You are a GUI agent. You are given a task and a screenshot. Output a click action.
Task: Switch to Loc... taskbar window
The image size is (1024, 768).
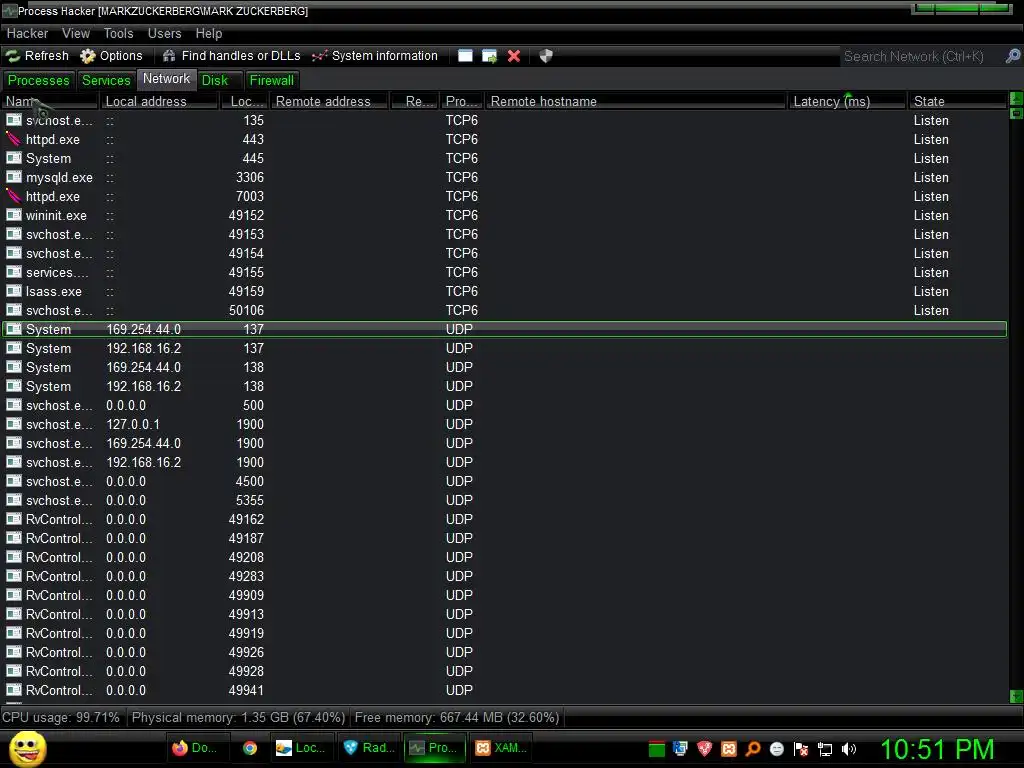[x=302, y=748]
